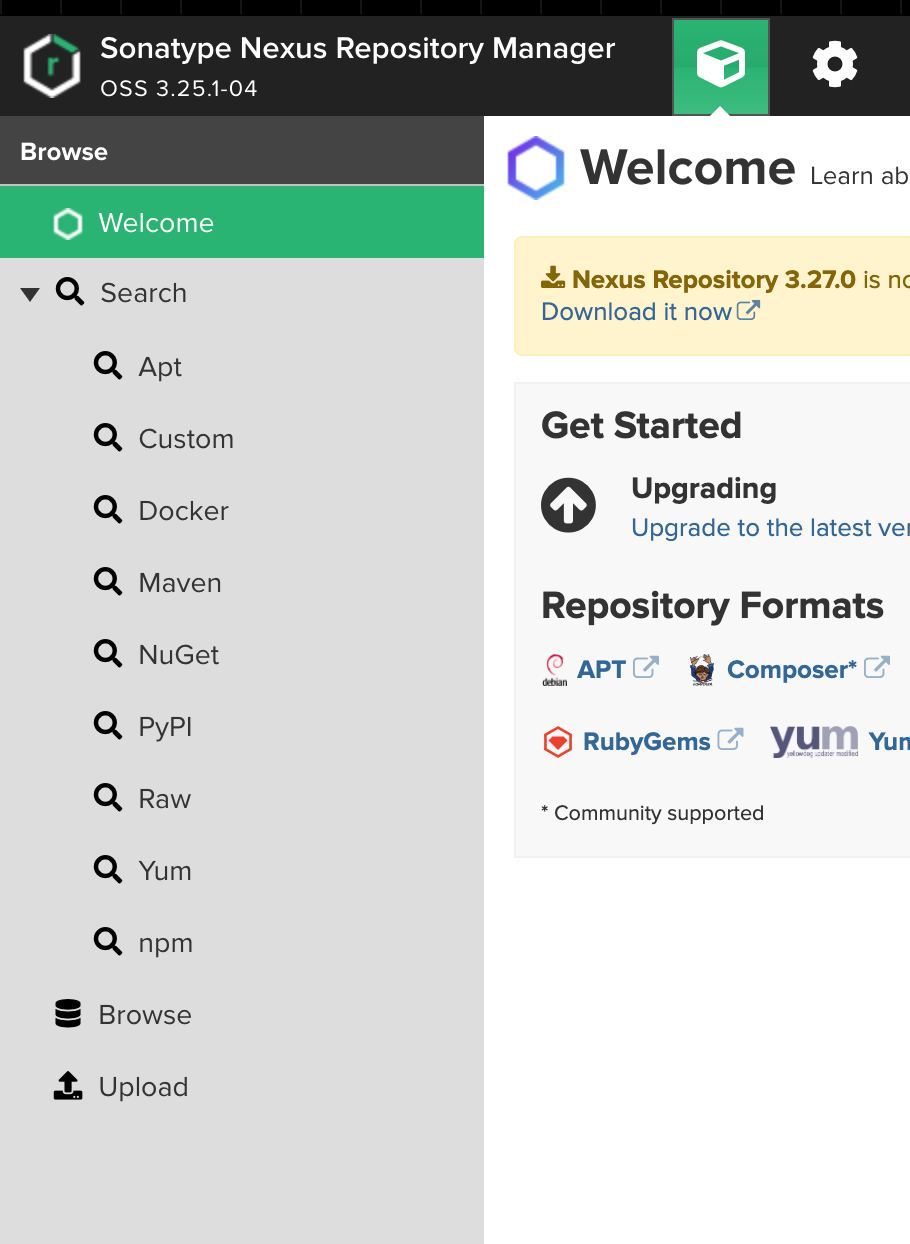Open the Search entry in sidebar
The width and height of the screenshot is (910, 1244).
[143, 293]
